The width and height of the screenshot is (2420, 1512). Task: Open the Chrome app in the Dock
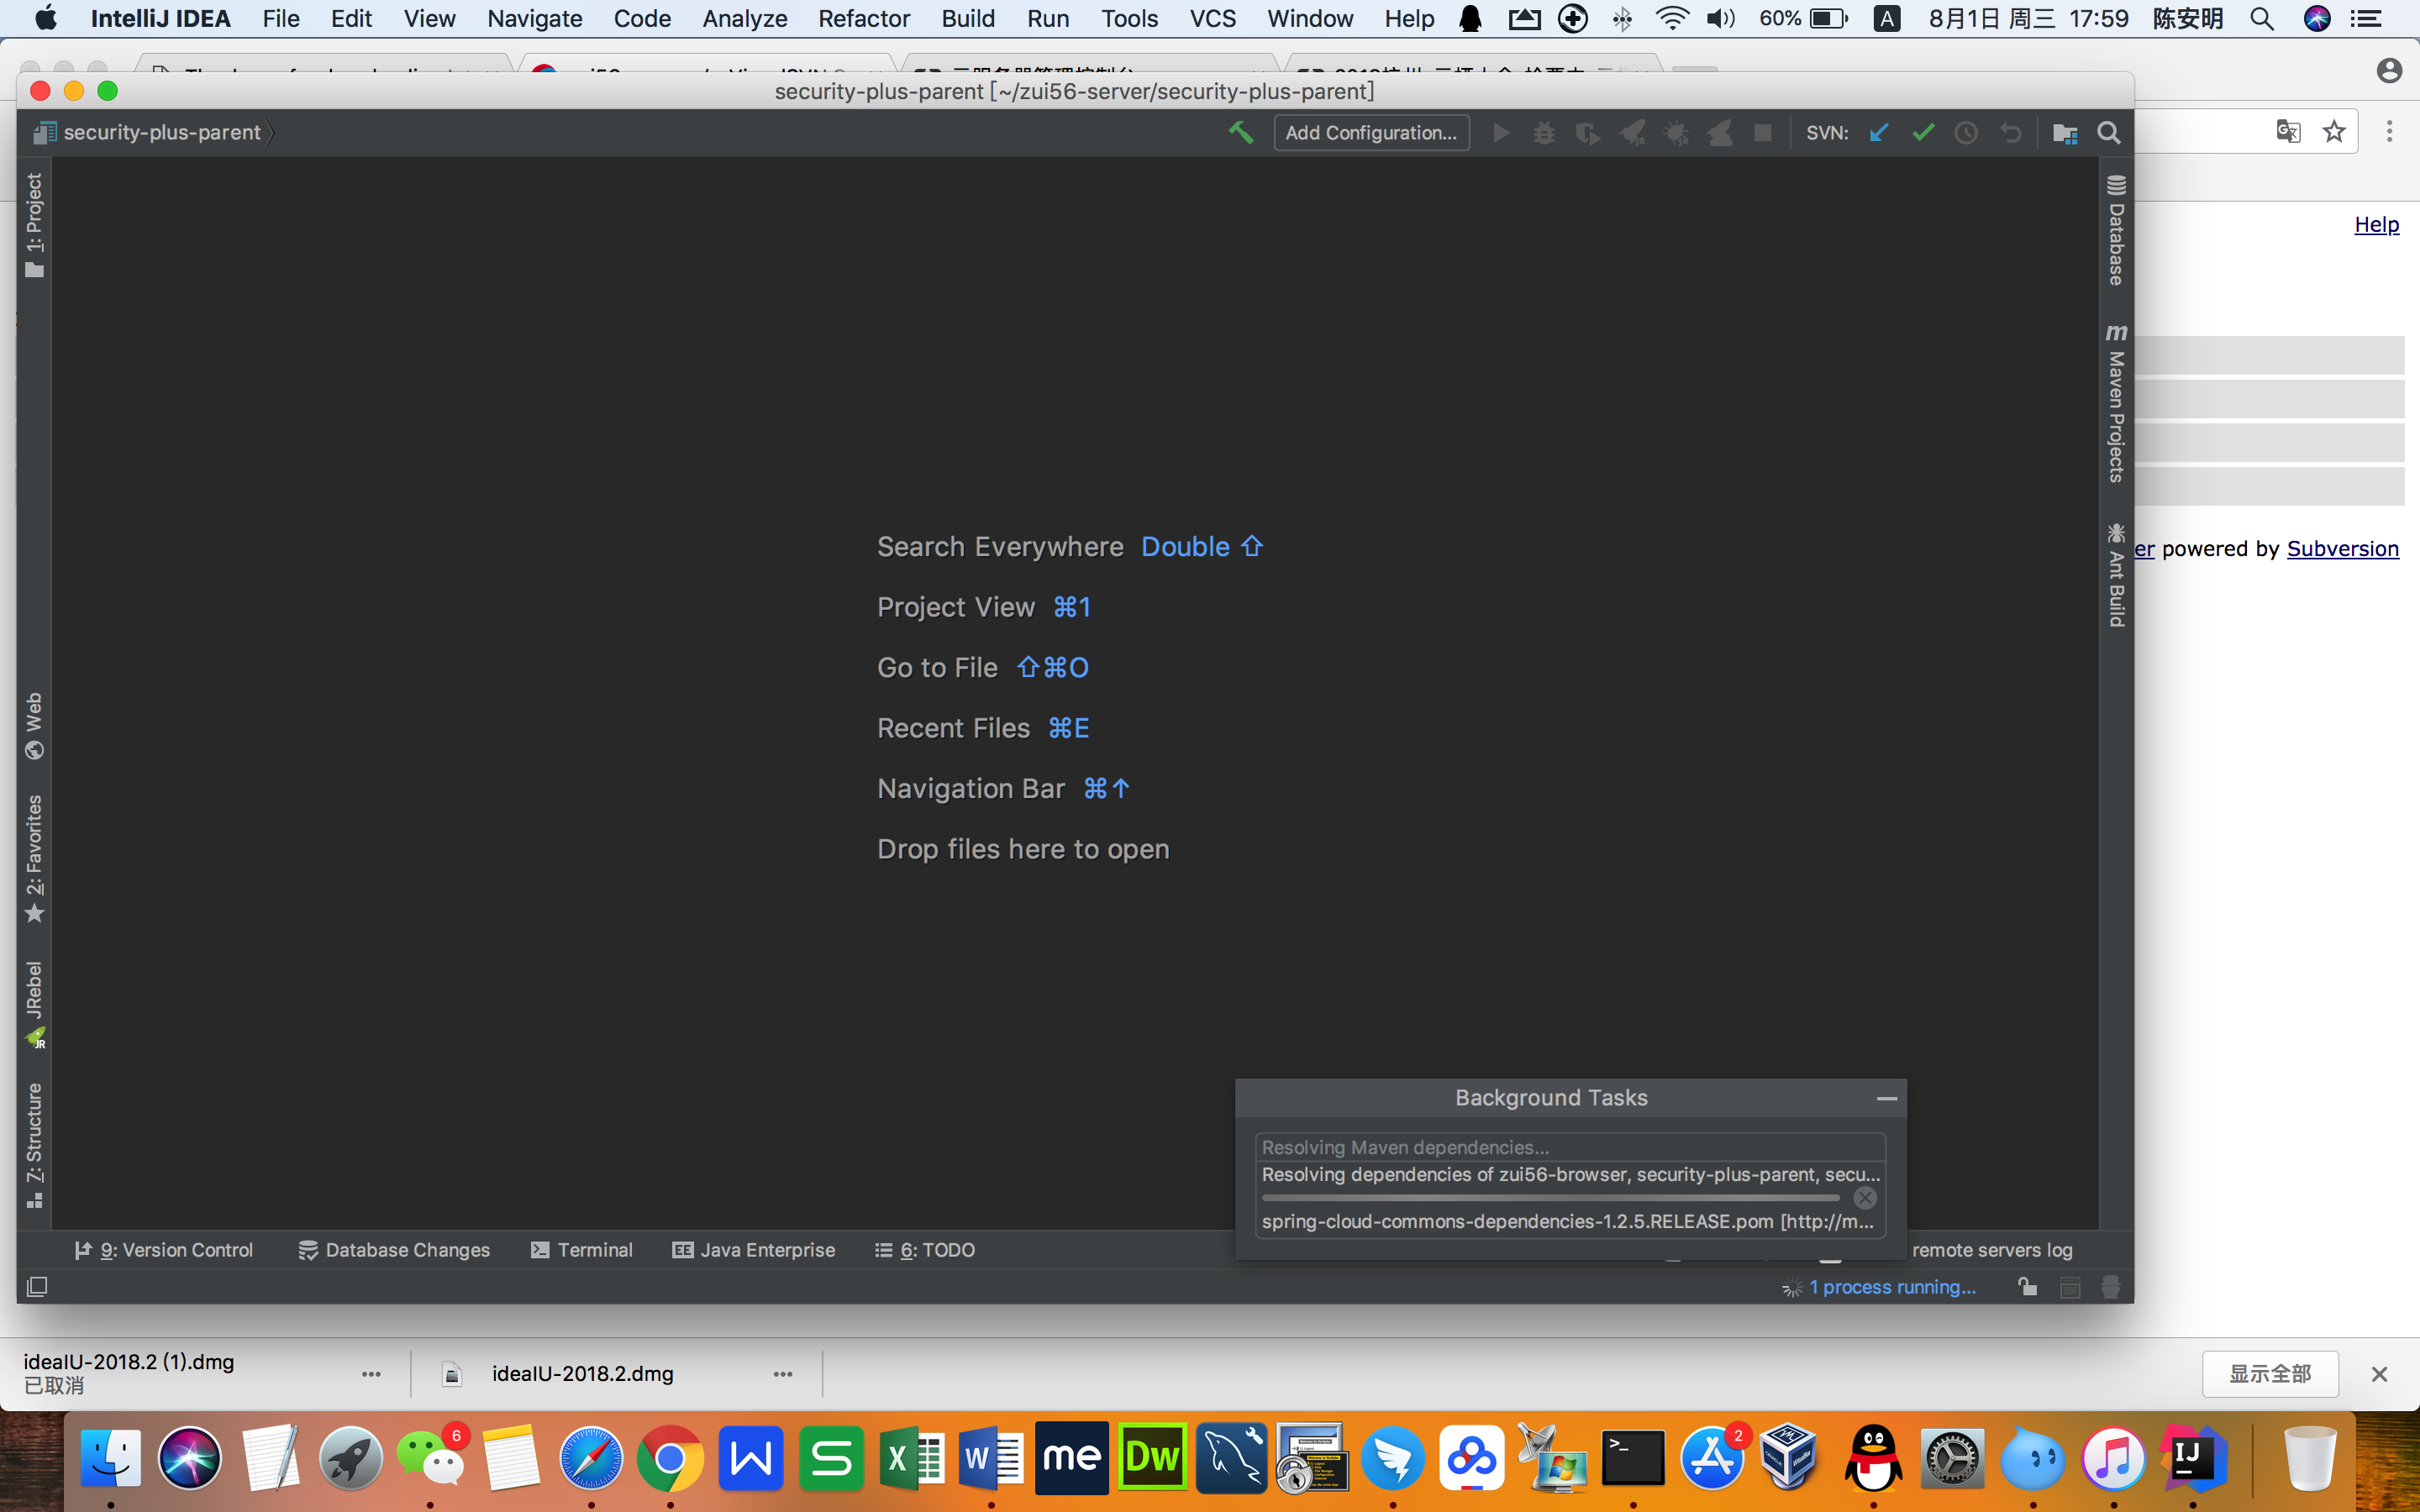pyautogui.click(x=670, y=1459)
